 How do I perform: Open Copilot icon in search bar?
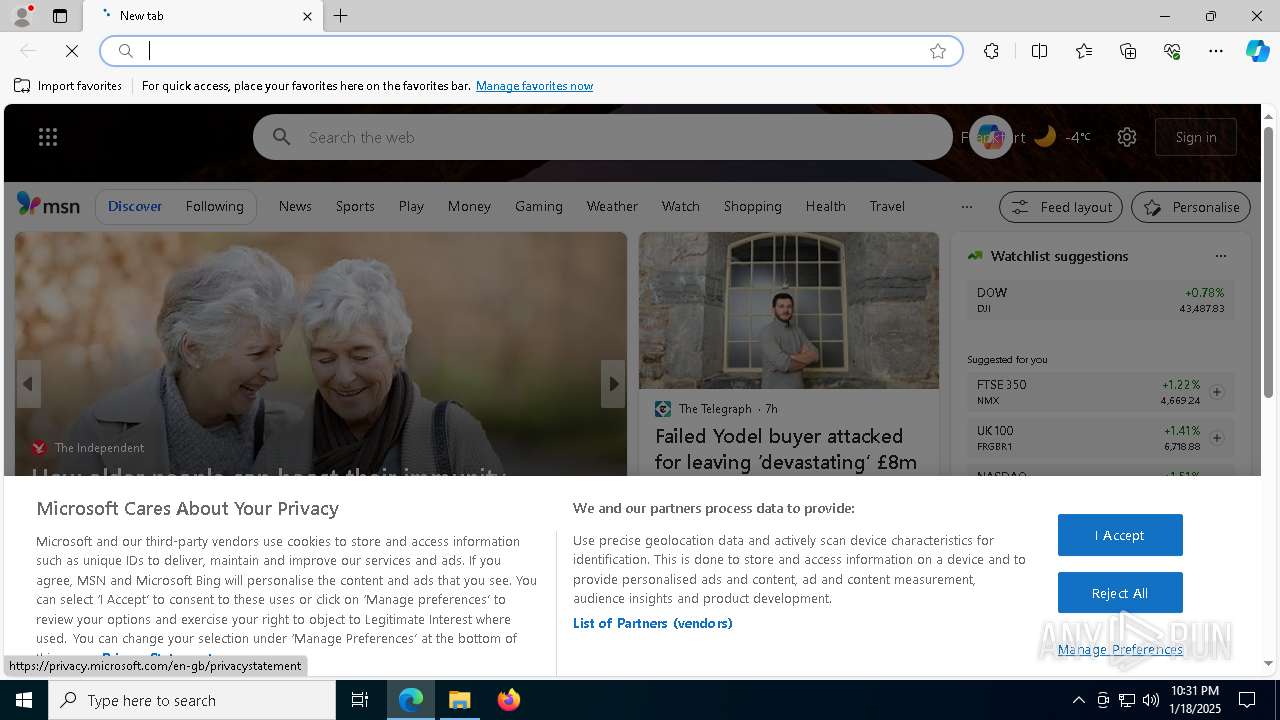pos(991,137)
